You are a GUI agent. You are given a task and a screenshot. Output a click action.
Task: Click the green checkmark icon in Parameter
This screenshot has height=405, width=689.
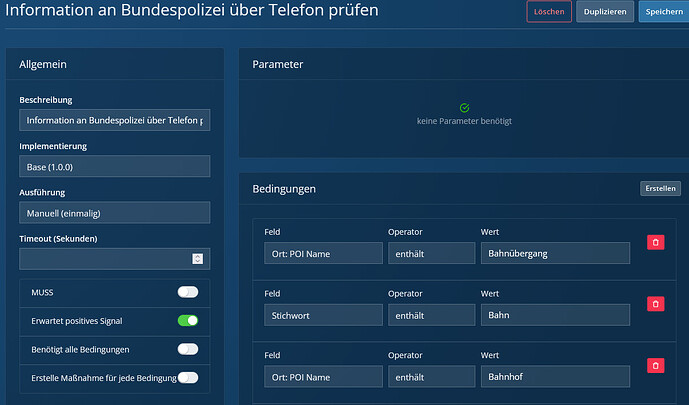pos(464,108)
